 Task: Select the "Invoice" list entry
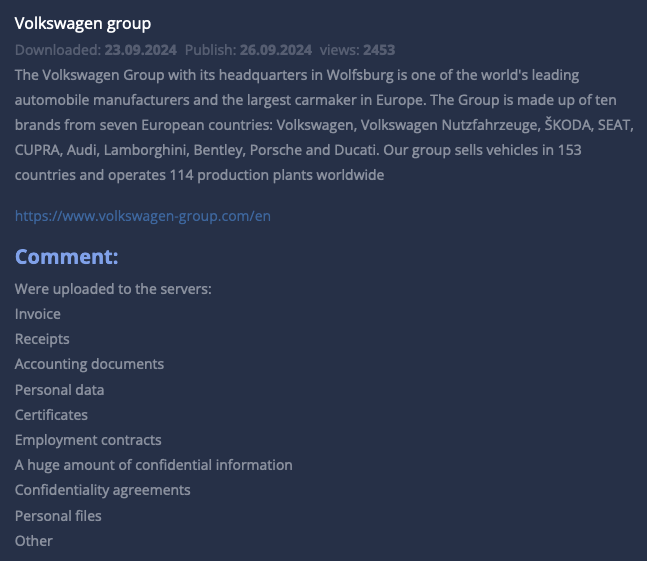tap(38, 314)
